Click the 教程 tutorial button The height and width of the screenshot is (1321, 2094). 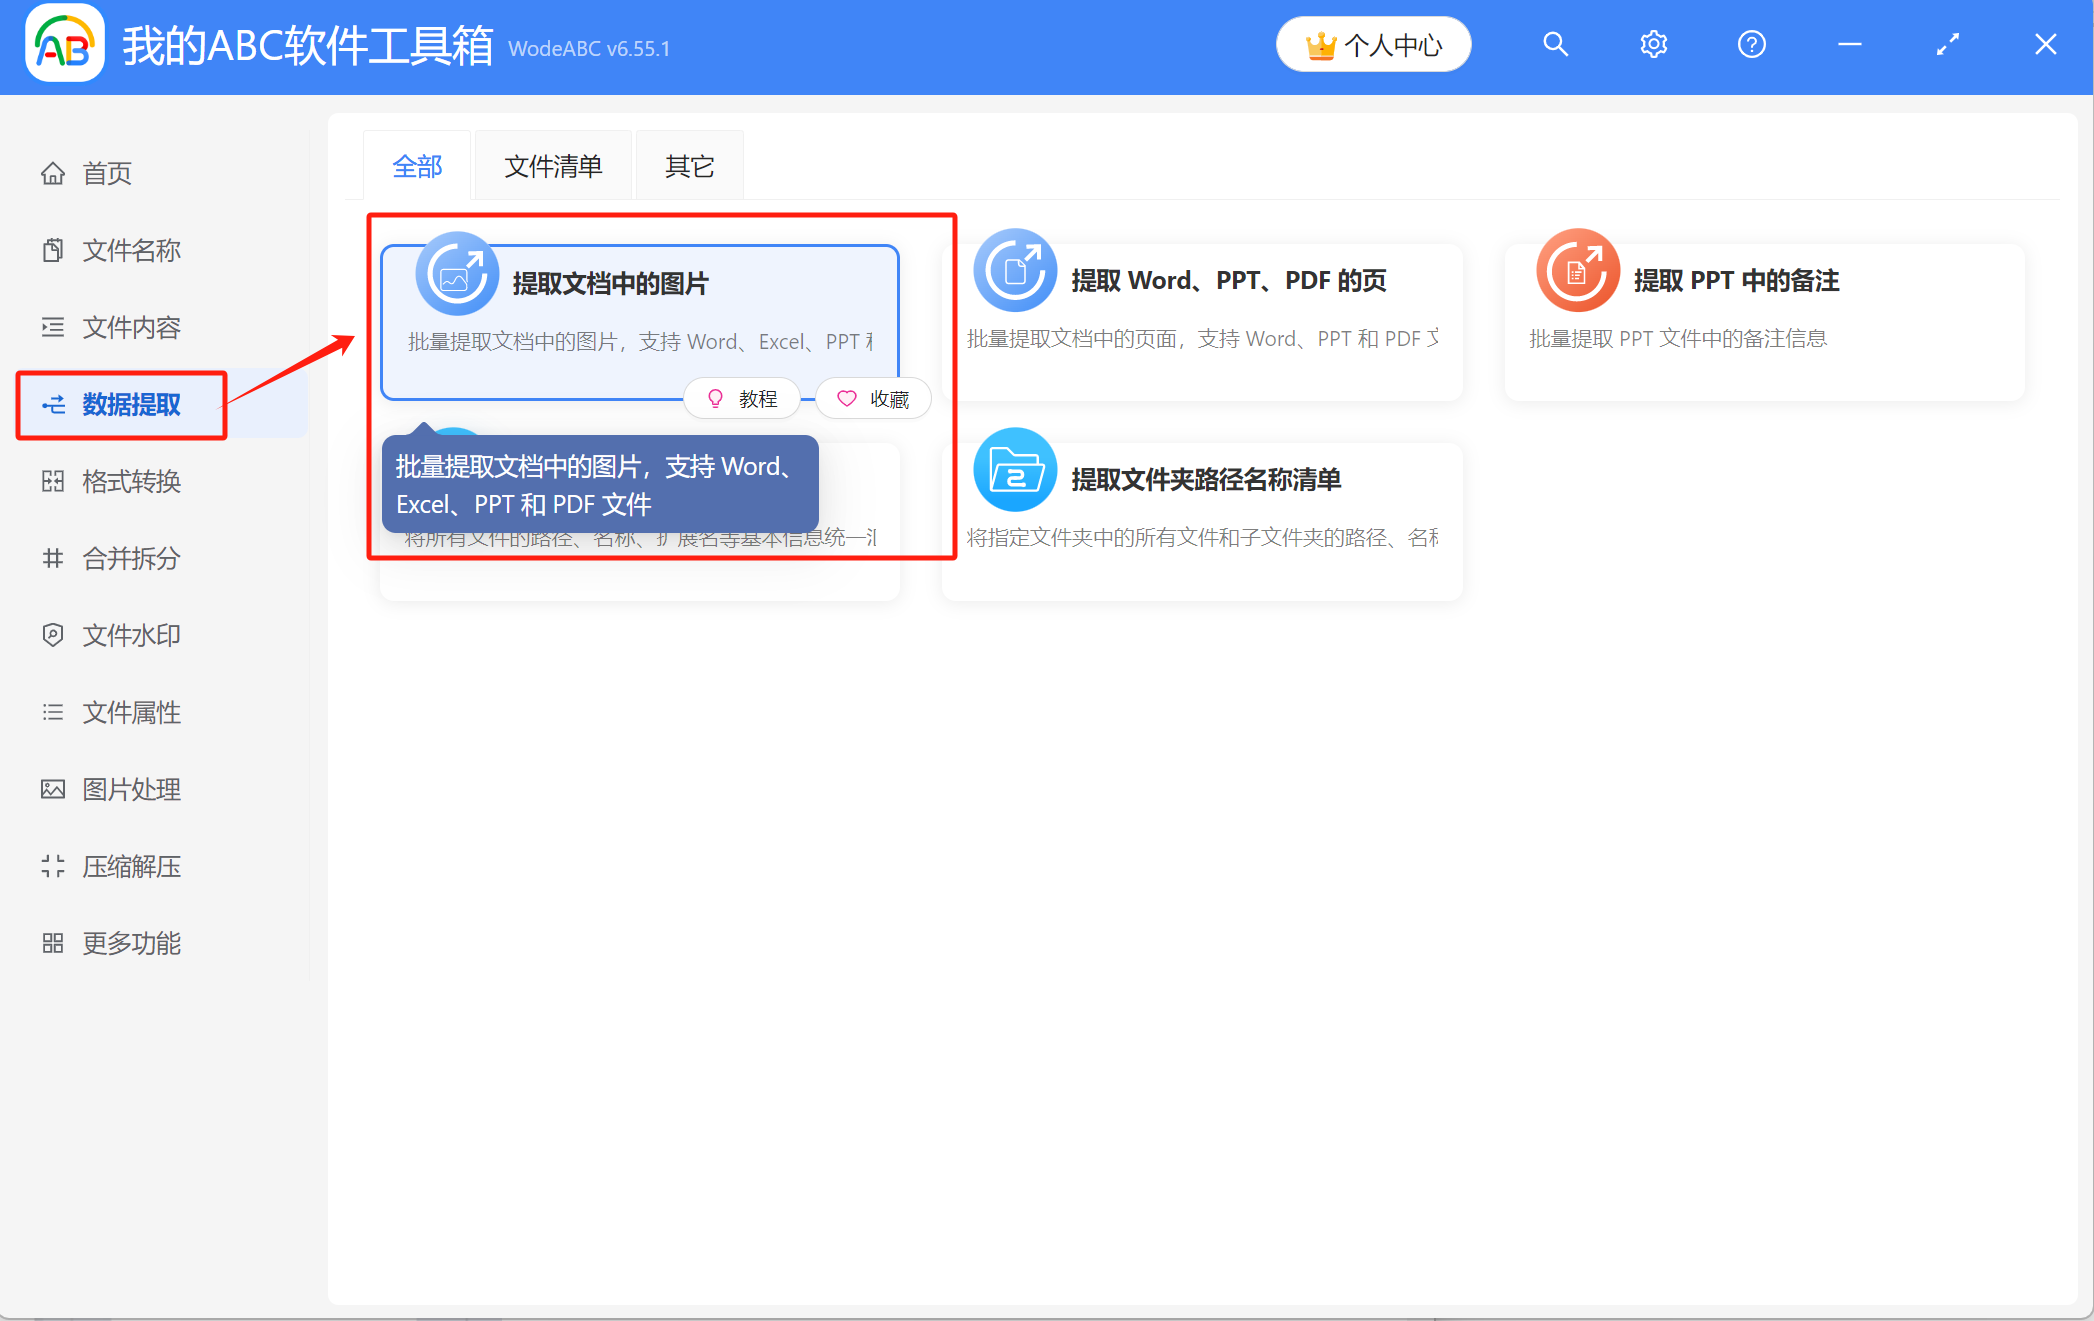pos(742,398)
